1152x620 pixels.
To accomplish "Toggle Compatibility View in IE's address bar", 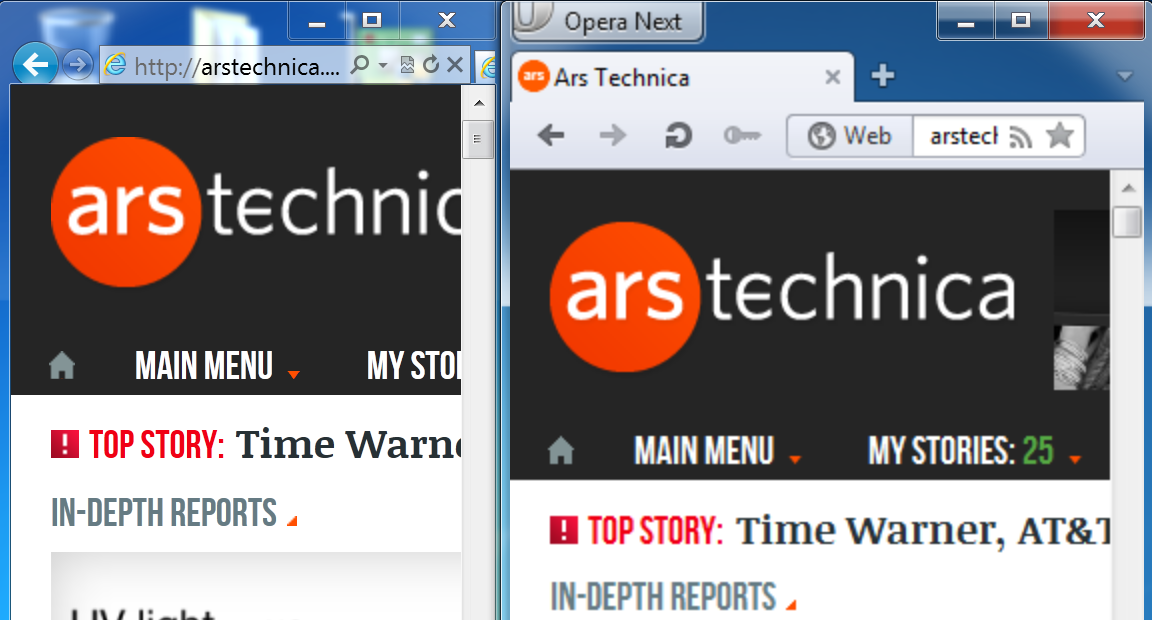I will tap(406, 64).
